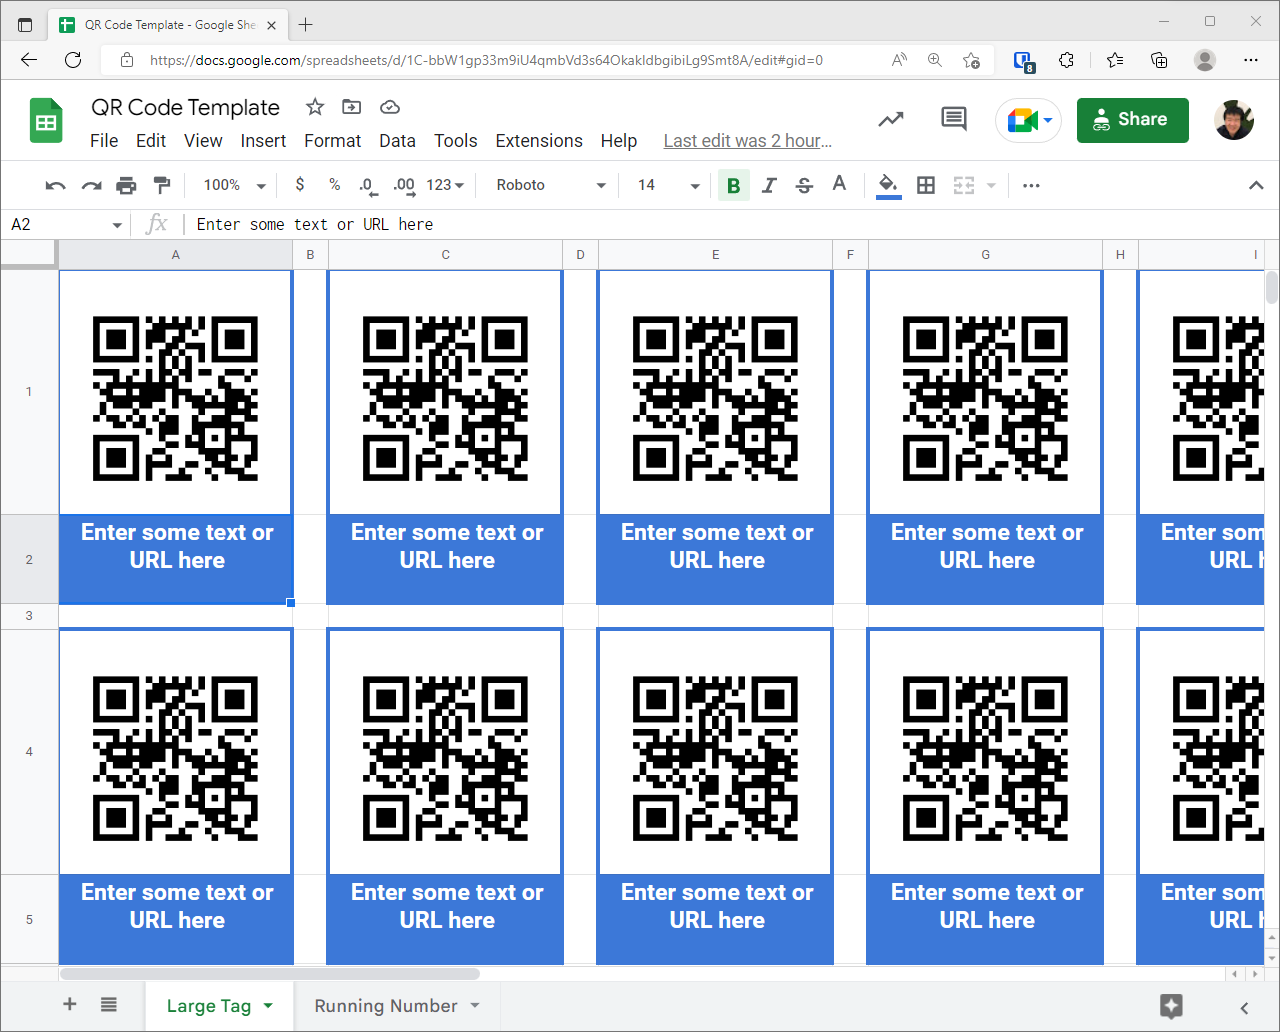
Task: Open browser Extensions puzzle icon
Action: 1066,60
